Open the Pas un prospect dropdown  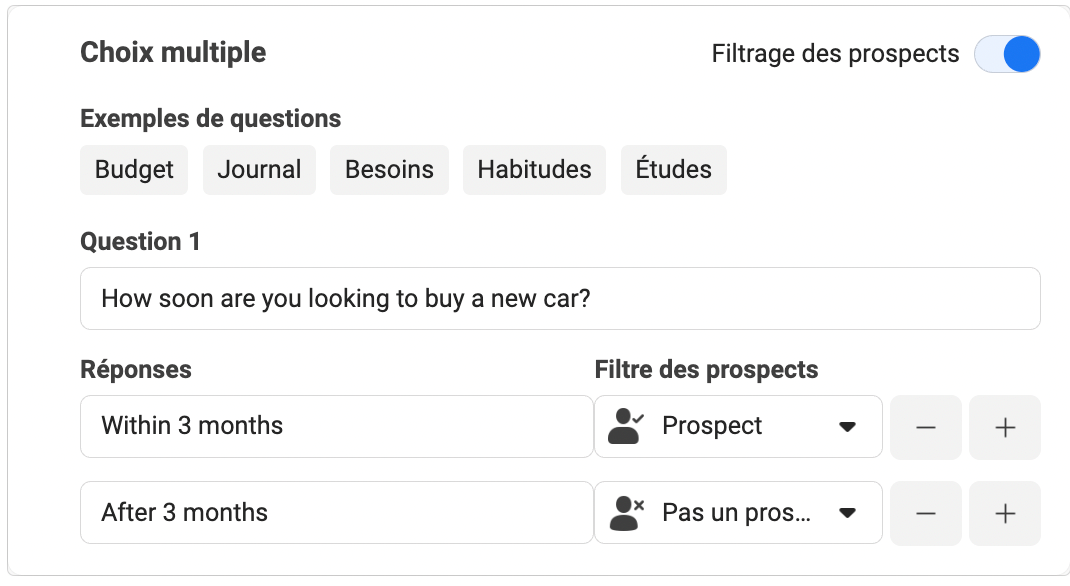[738, 512]
